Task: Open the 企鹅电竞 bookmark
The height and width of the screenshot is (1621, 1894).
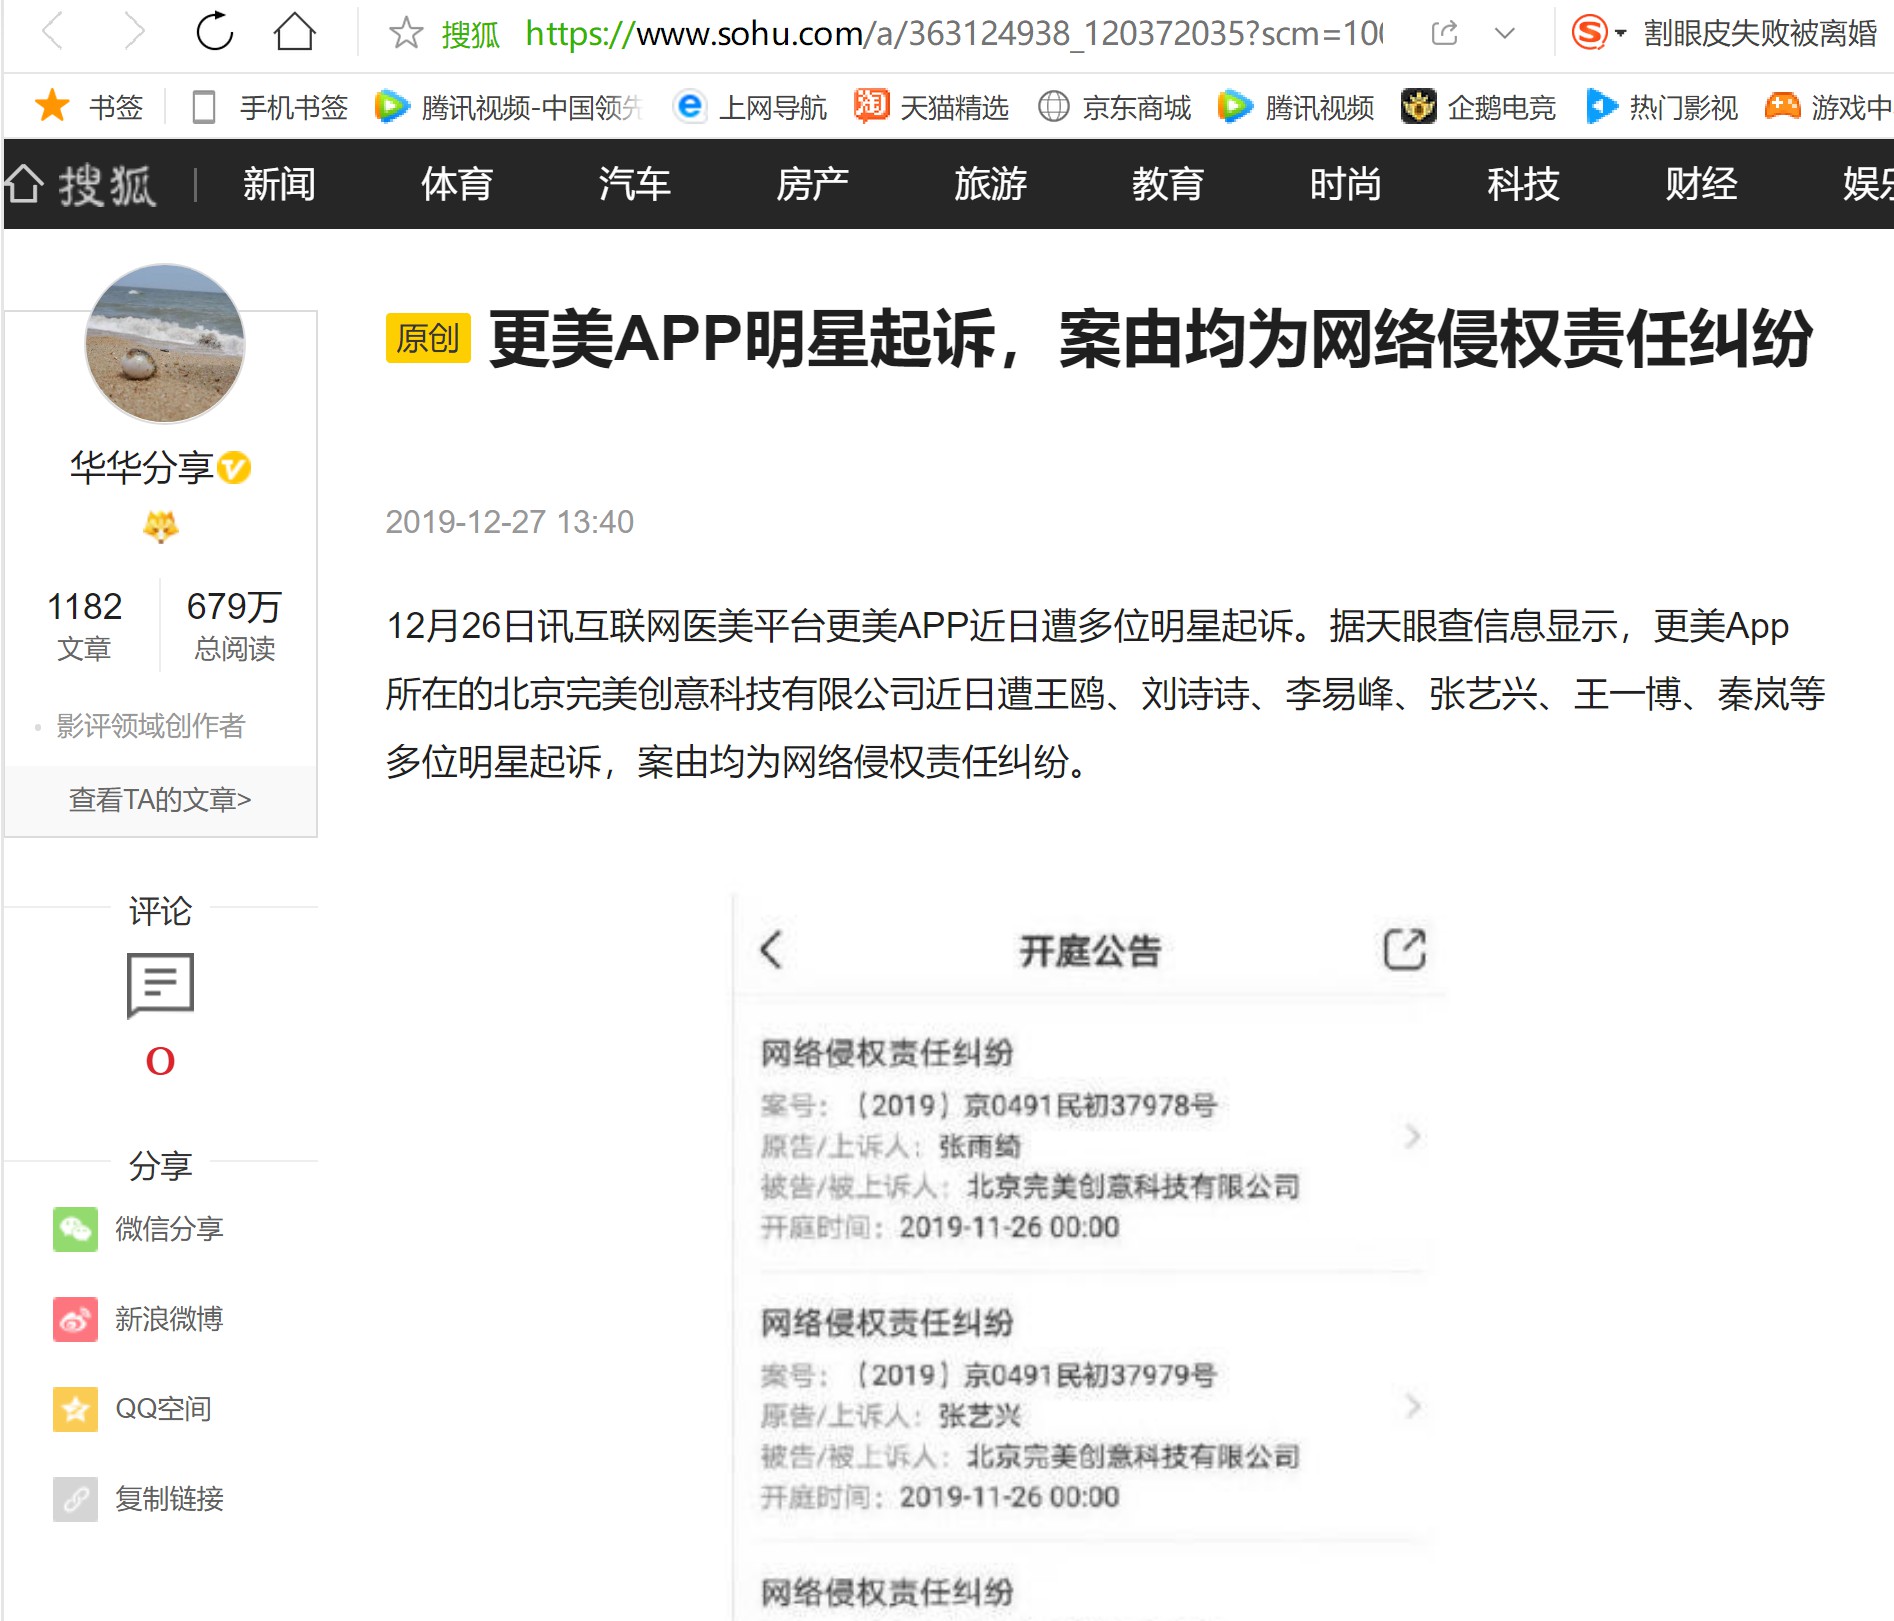Action: (x=1478, y=106)
